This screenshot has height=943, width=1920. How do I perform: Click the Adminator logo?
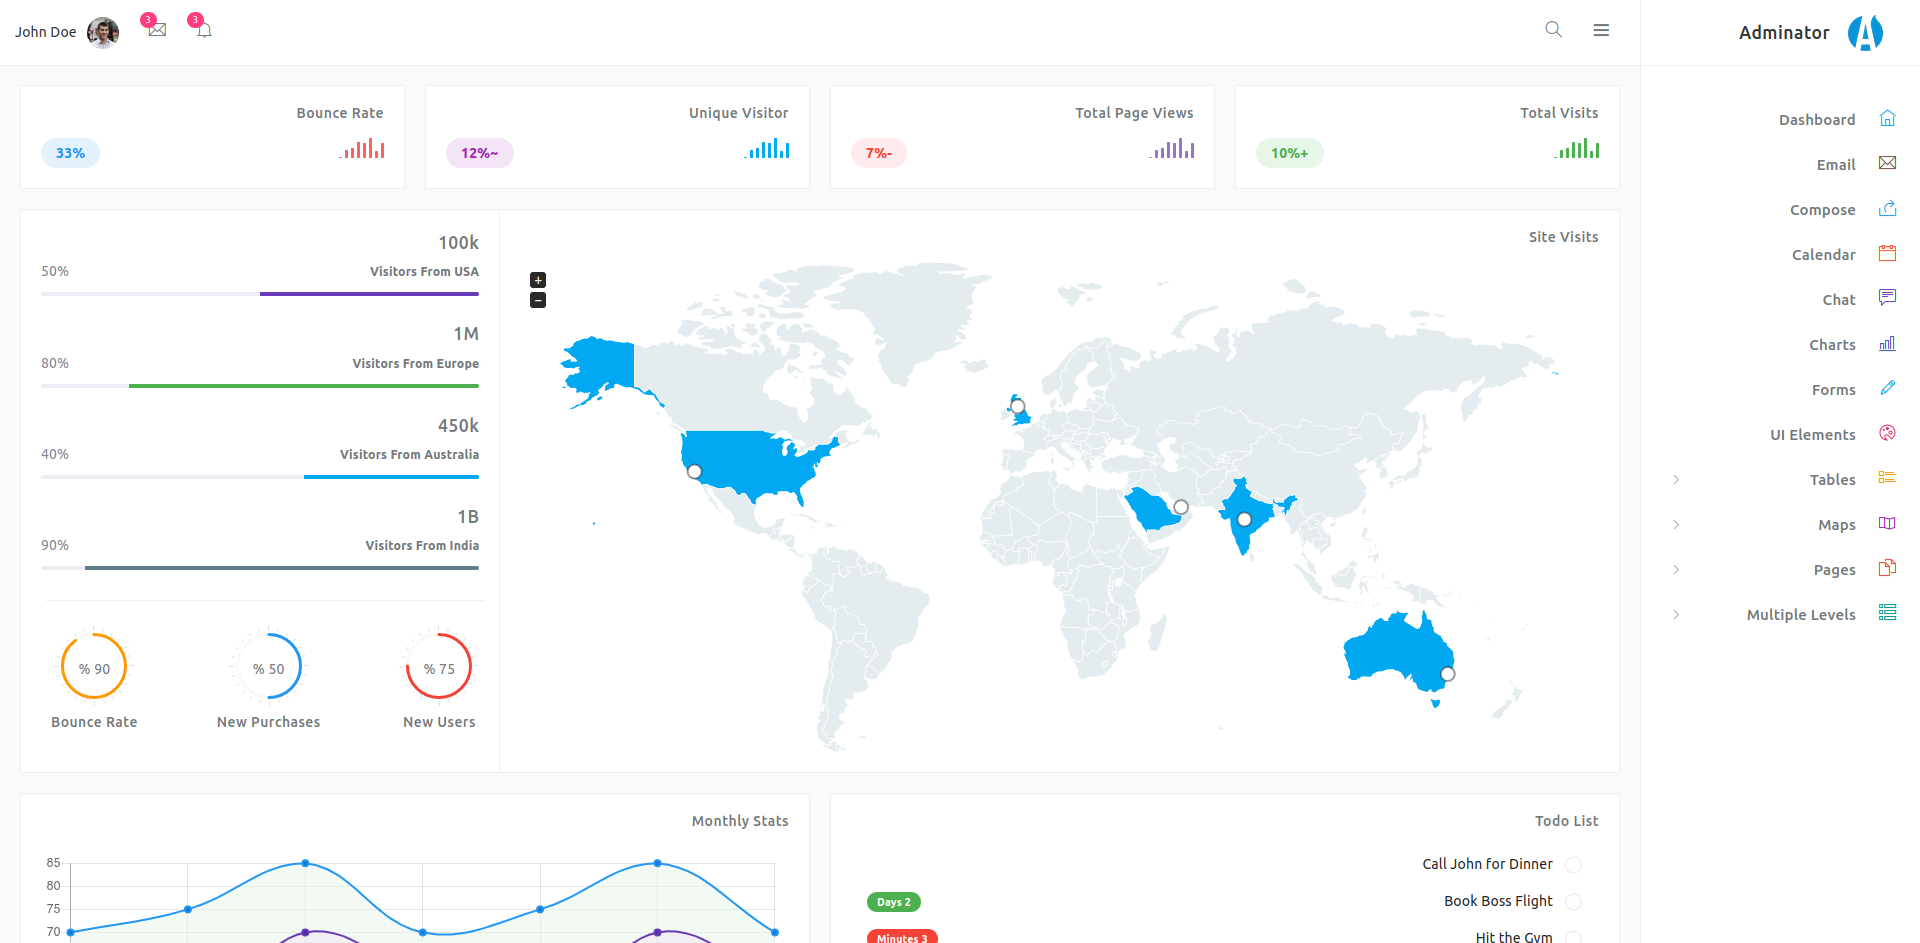pos(1866,32)
